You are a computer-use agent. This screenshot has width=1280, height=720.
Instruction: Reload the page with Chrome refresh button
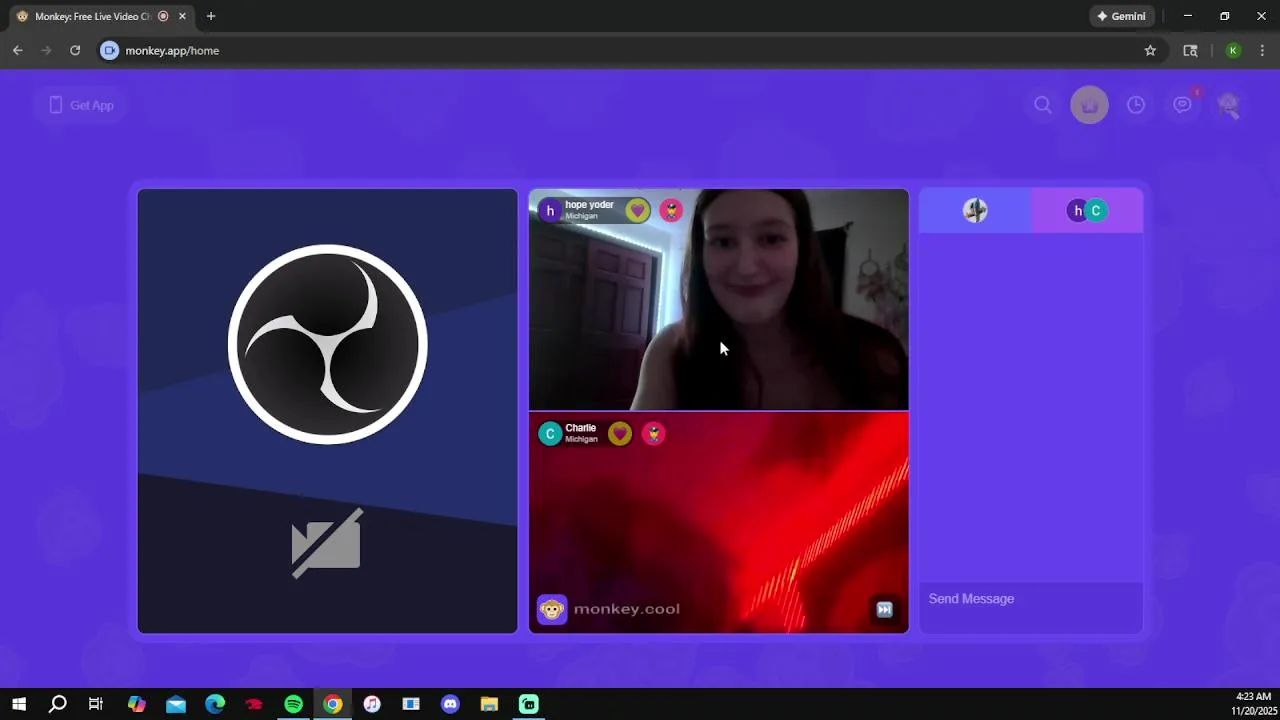75,50
